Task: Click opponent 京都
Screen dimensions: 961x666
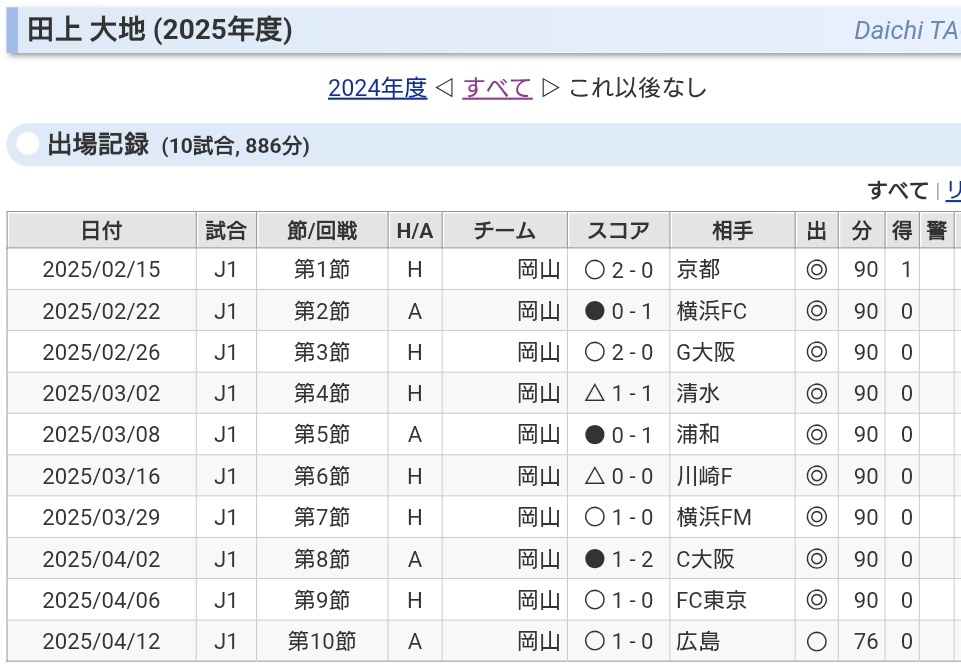Action: pos(698,270)
